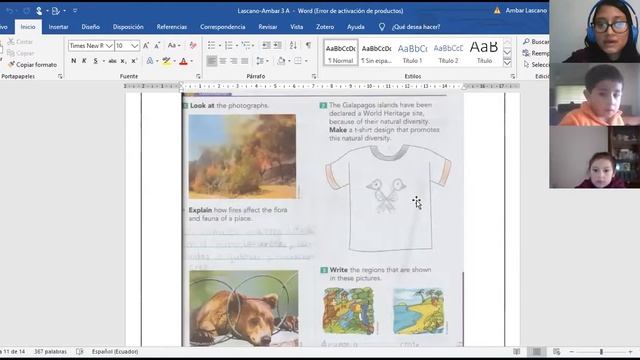The image size is (640, 360).
Task: Align text to the left
Action: click(211, 61)
